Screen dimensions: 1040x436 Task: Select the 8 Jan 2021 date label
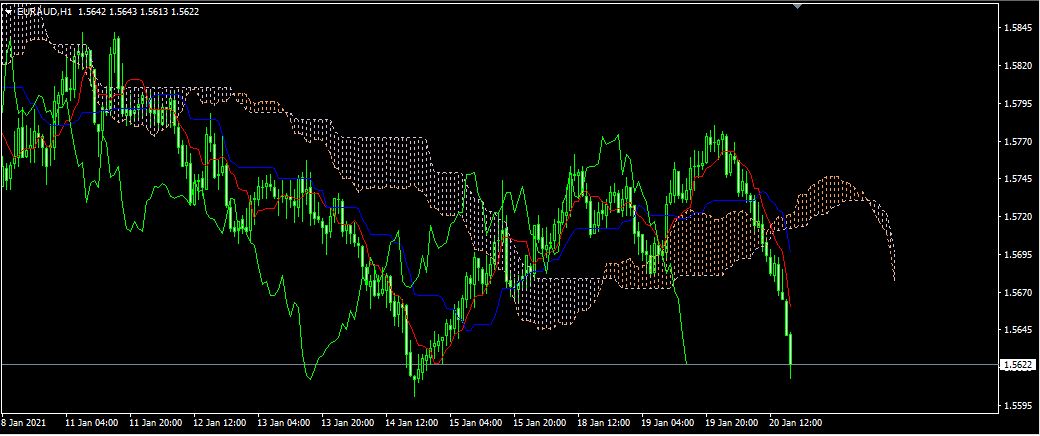tap(24, 424)
